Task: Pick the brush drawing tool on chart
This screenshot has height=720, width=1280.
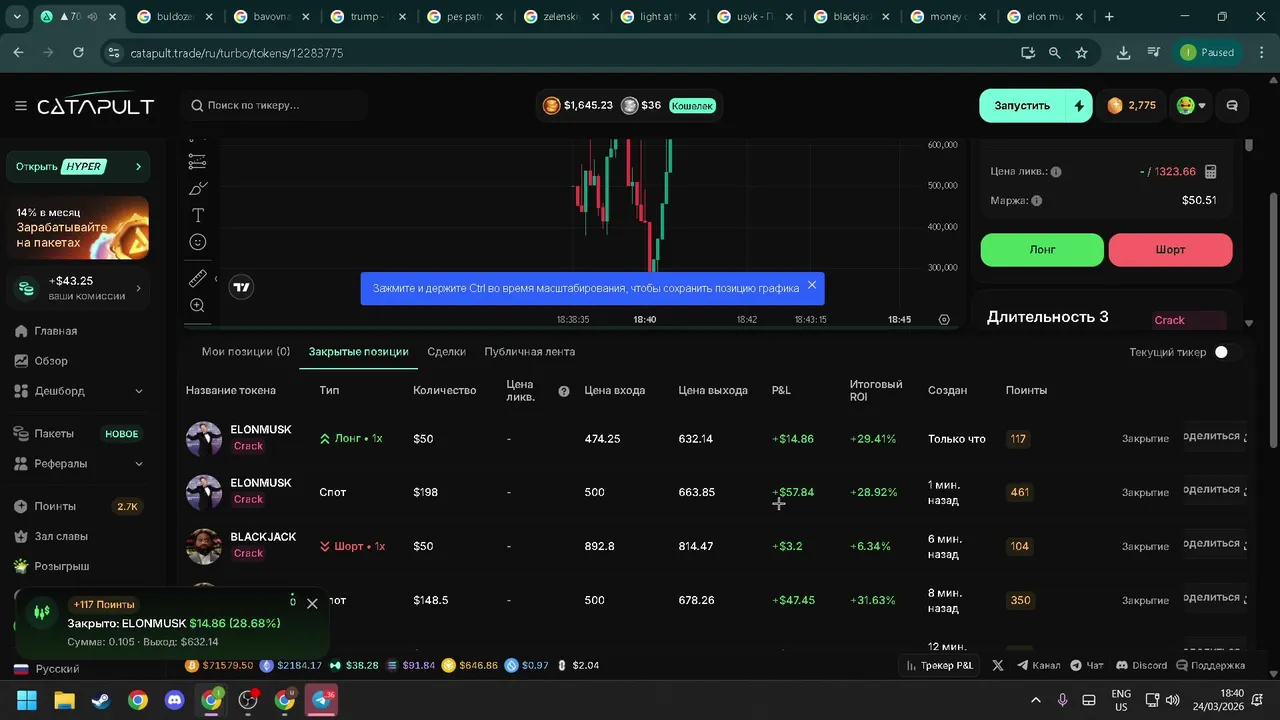Action: click(198, 188)
